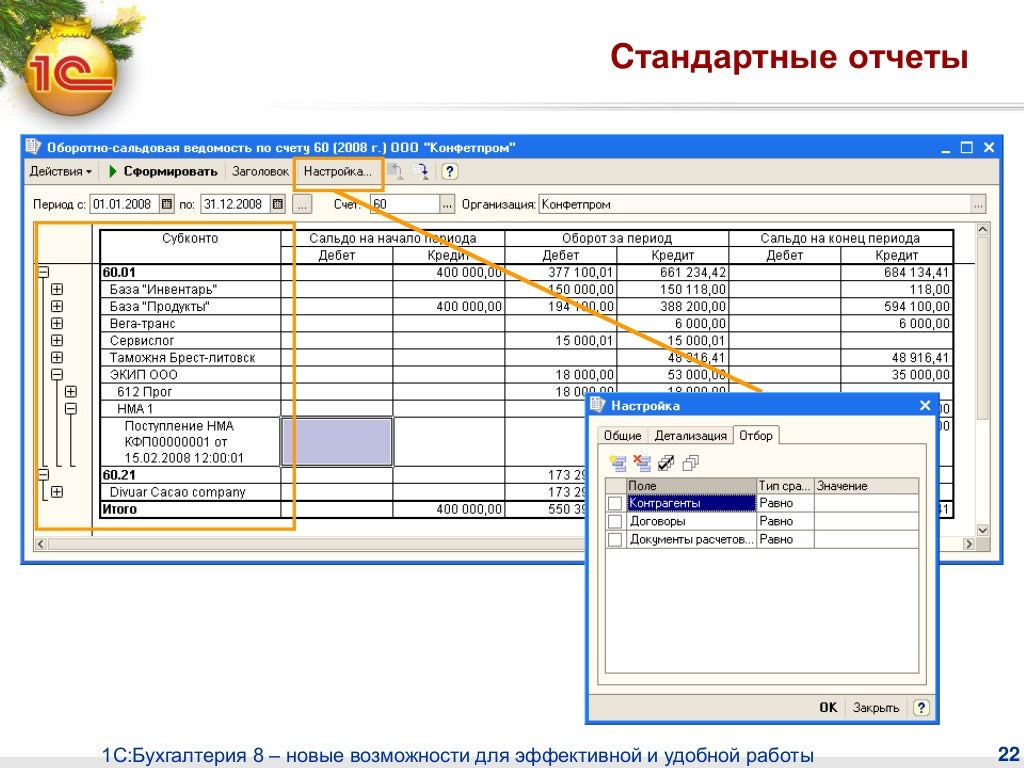
Task: Click the horizontal scrollbar left arrow
Action: coord(41,543)
